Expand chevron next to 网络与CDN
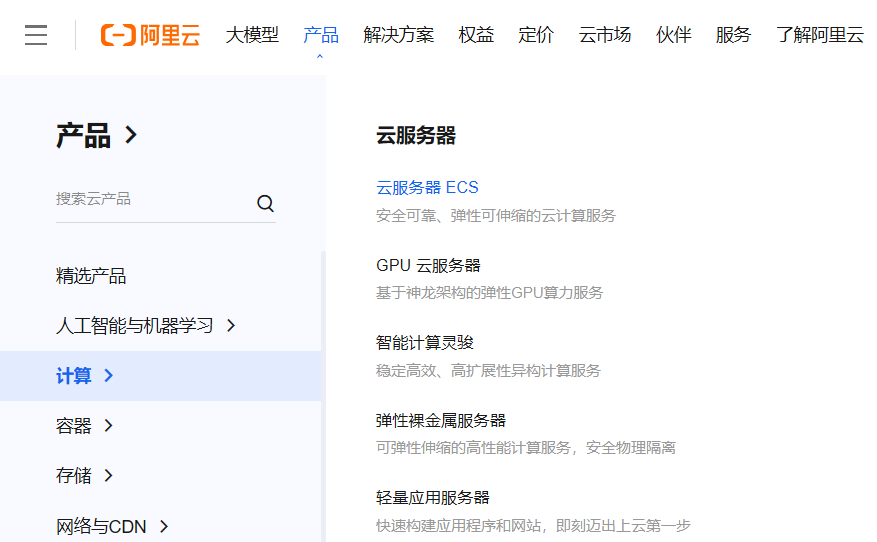This screenshot has width=877, height=542. [x=164, y=526]
